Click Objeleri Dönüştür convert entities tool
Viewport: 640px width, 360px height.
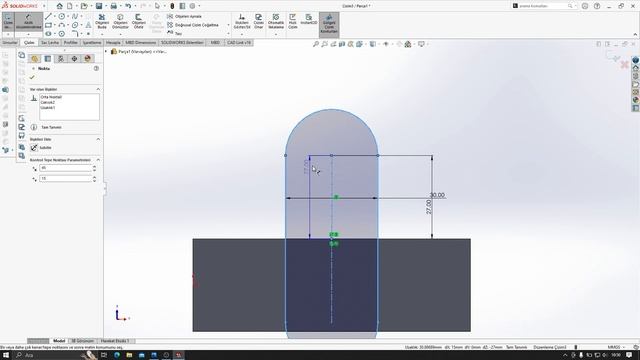(x=120, y=21)
